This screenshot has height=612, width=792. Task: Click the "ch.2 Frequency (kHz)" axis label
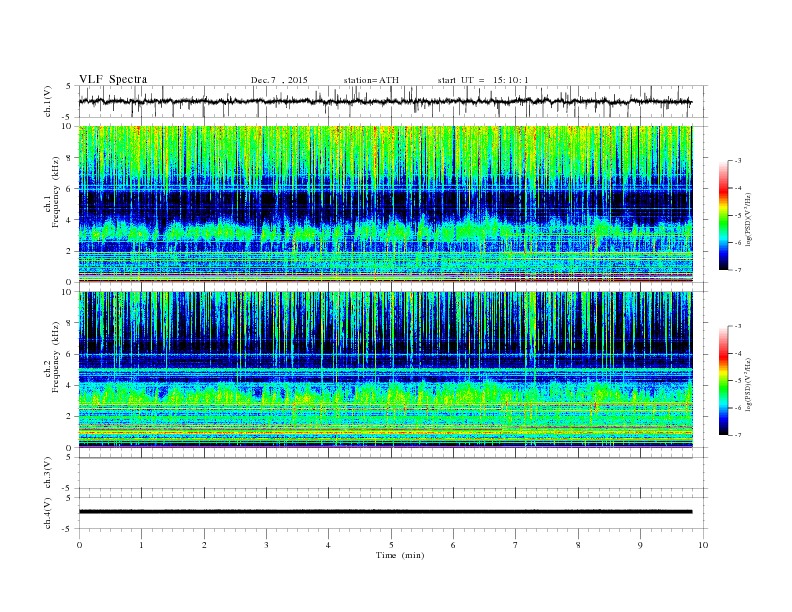pos(53,358)
